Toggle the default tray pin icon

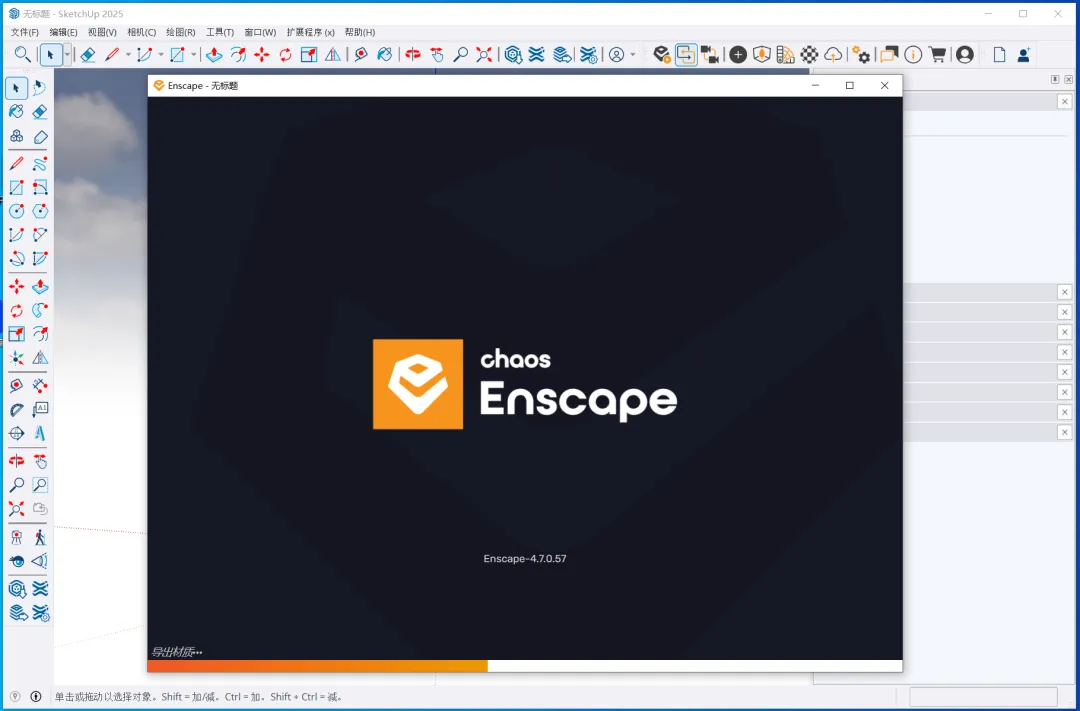[1055, 79]
